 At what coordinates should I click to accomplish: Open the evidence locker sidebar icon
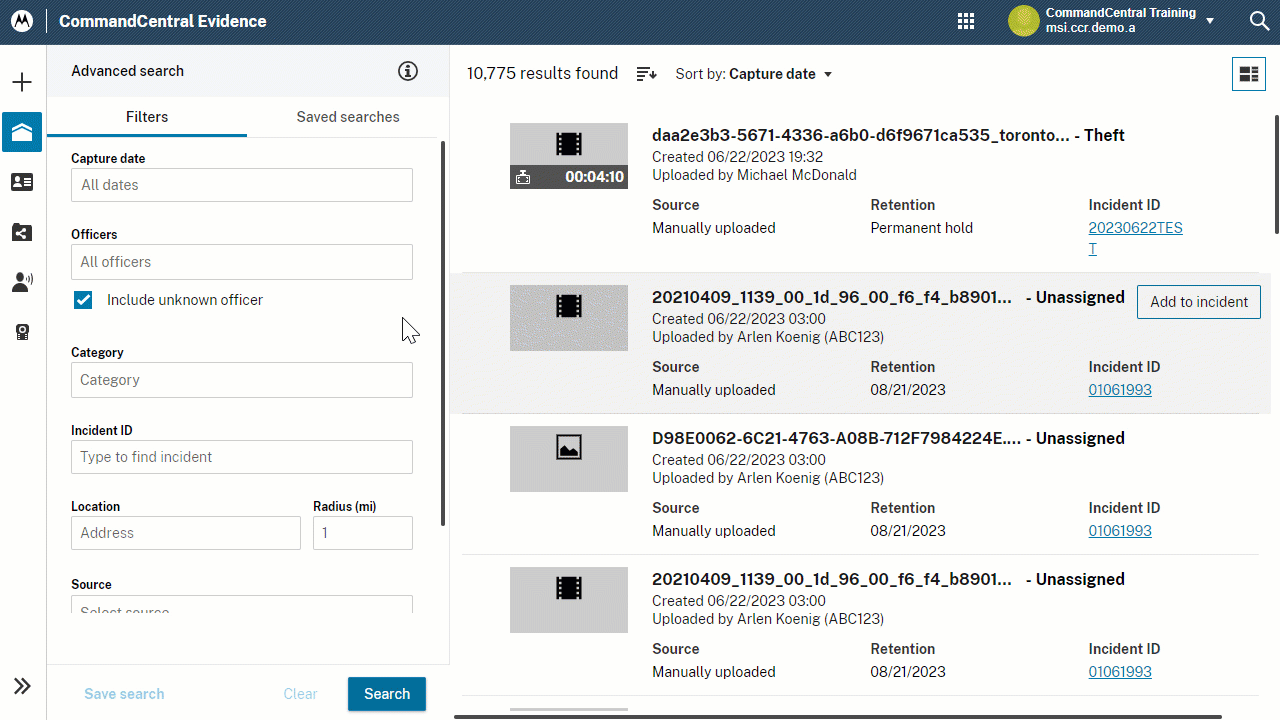point(22,132)
